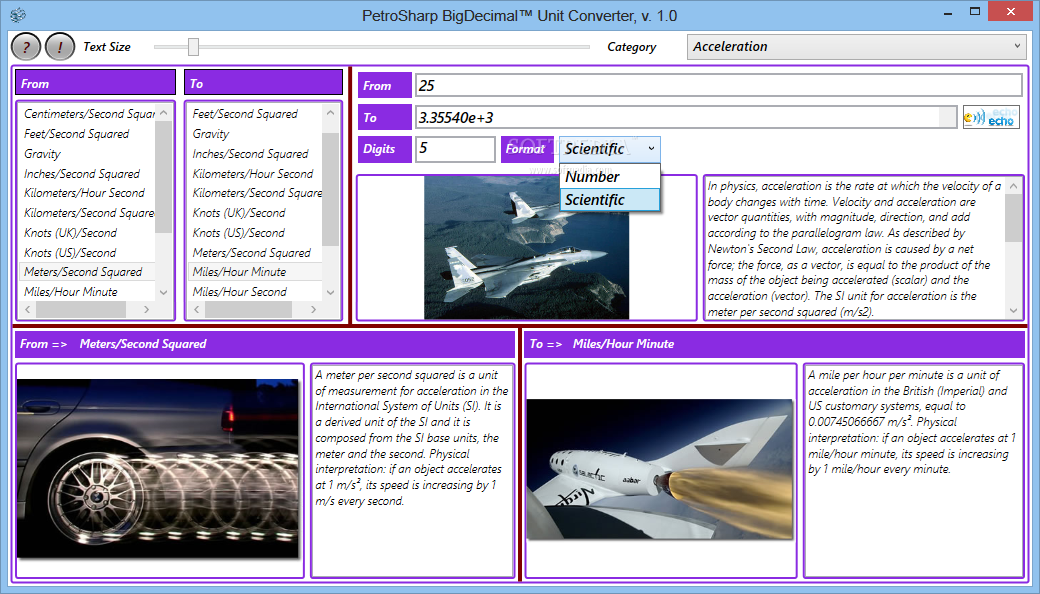Screen dimensions: 1040x594
Task: Click the rocket spaceplane image
Action: click(x=660, y=468)
